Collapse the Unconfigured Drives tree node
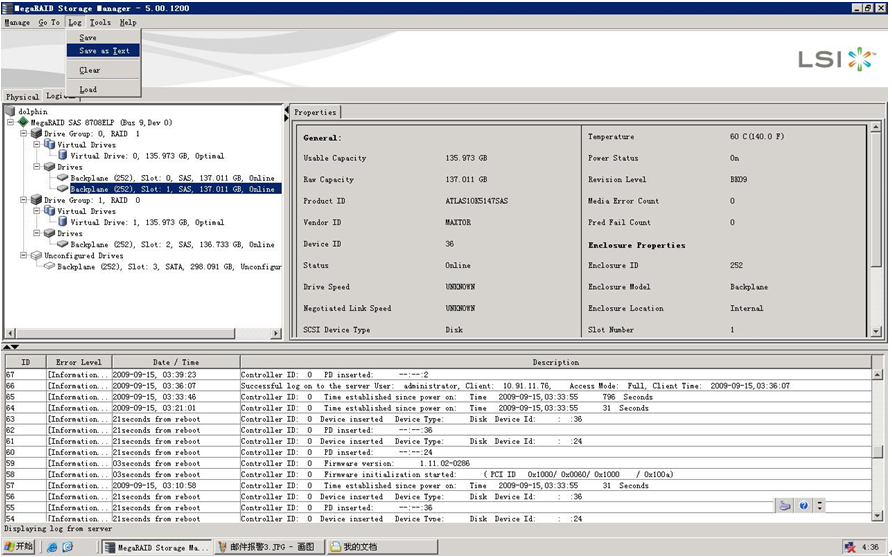 pos(23,255)
